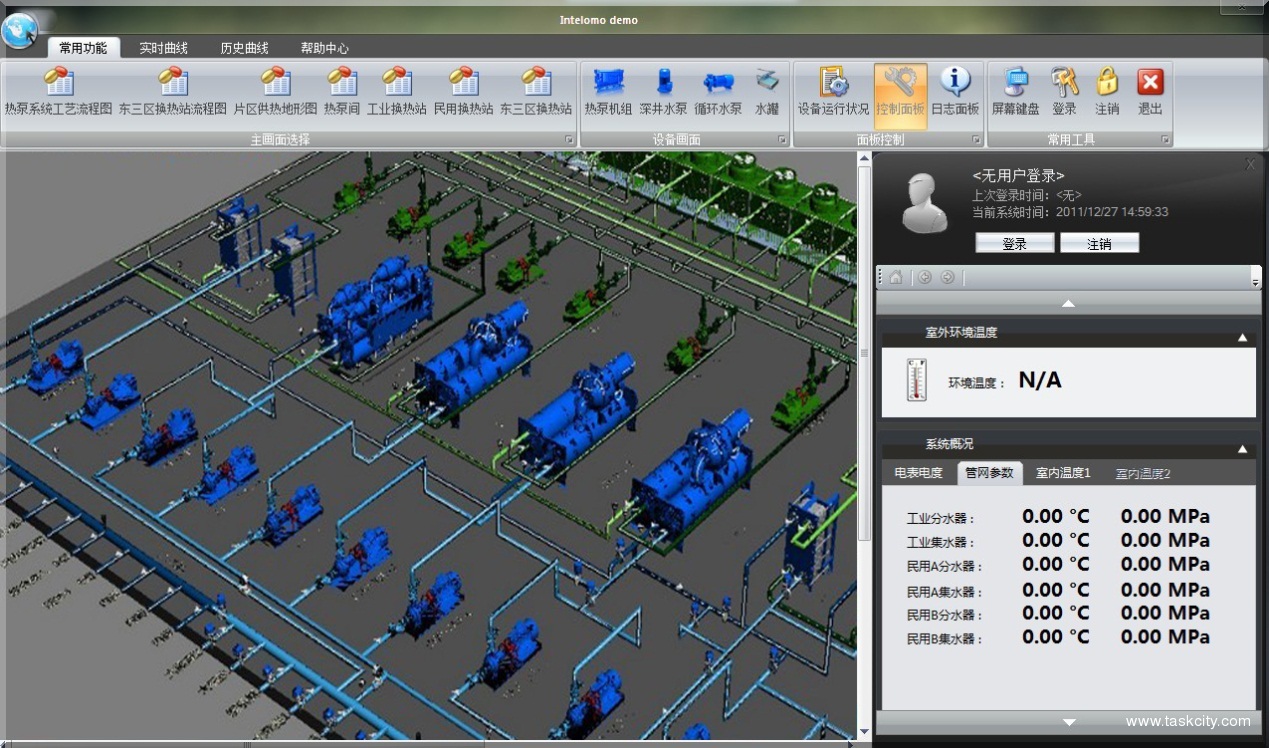
Task: Click the 登录 button under user info
Action: pos(1014,243)
